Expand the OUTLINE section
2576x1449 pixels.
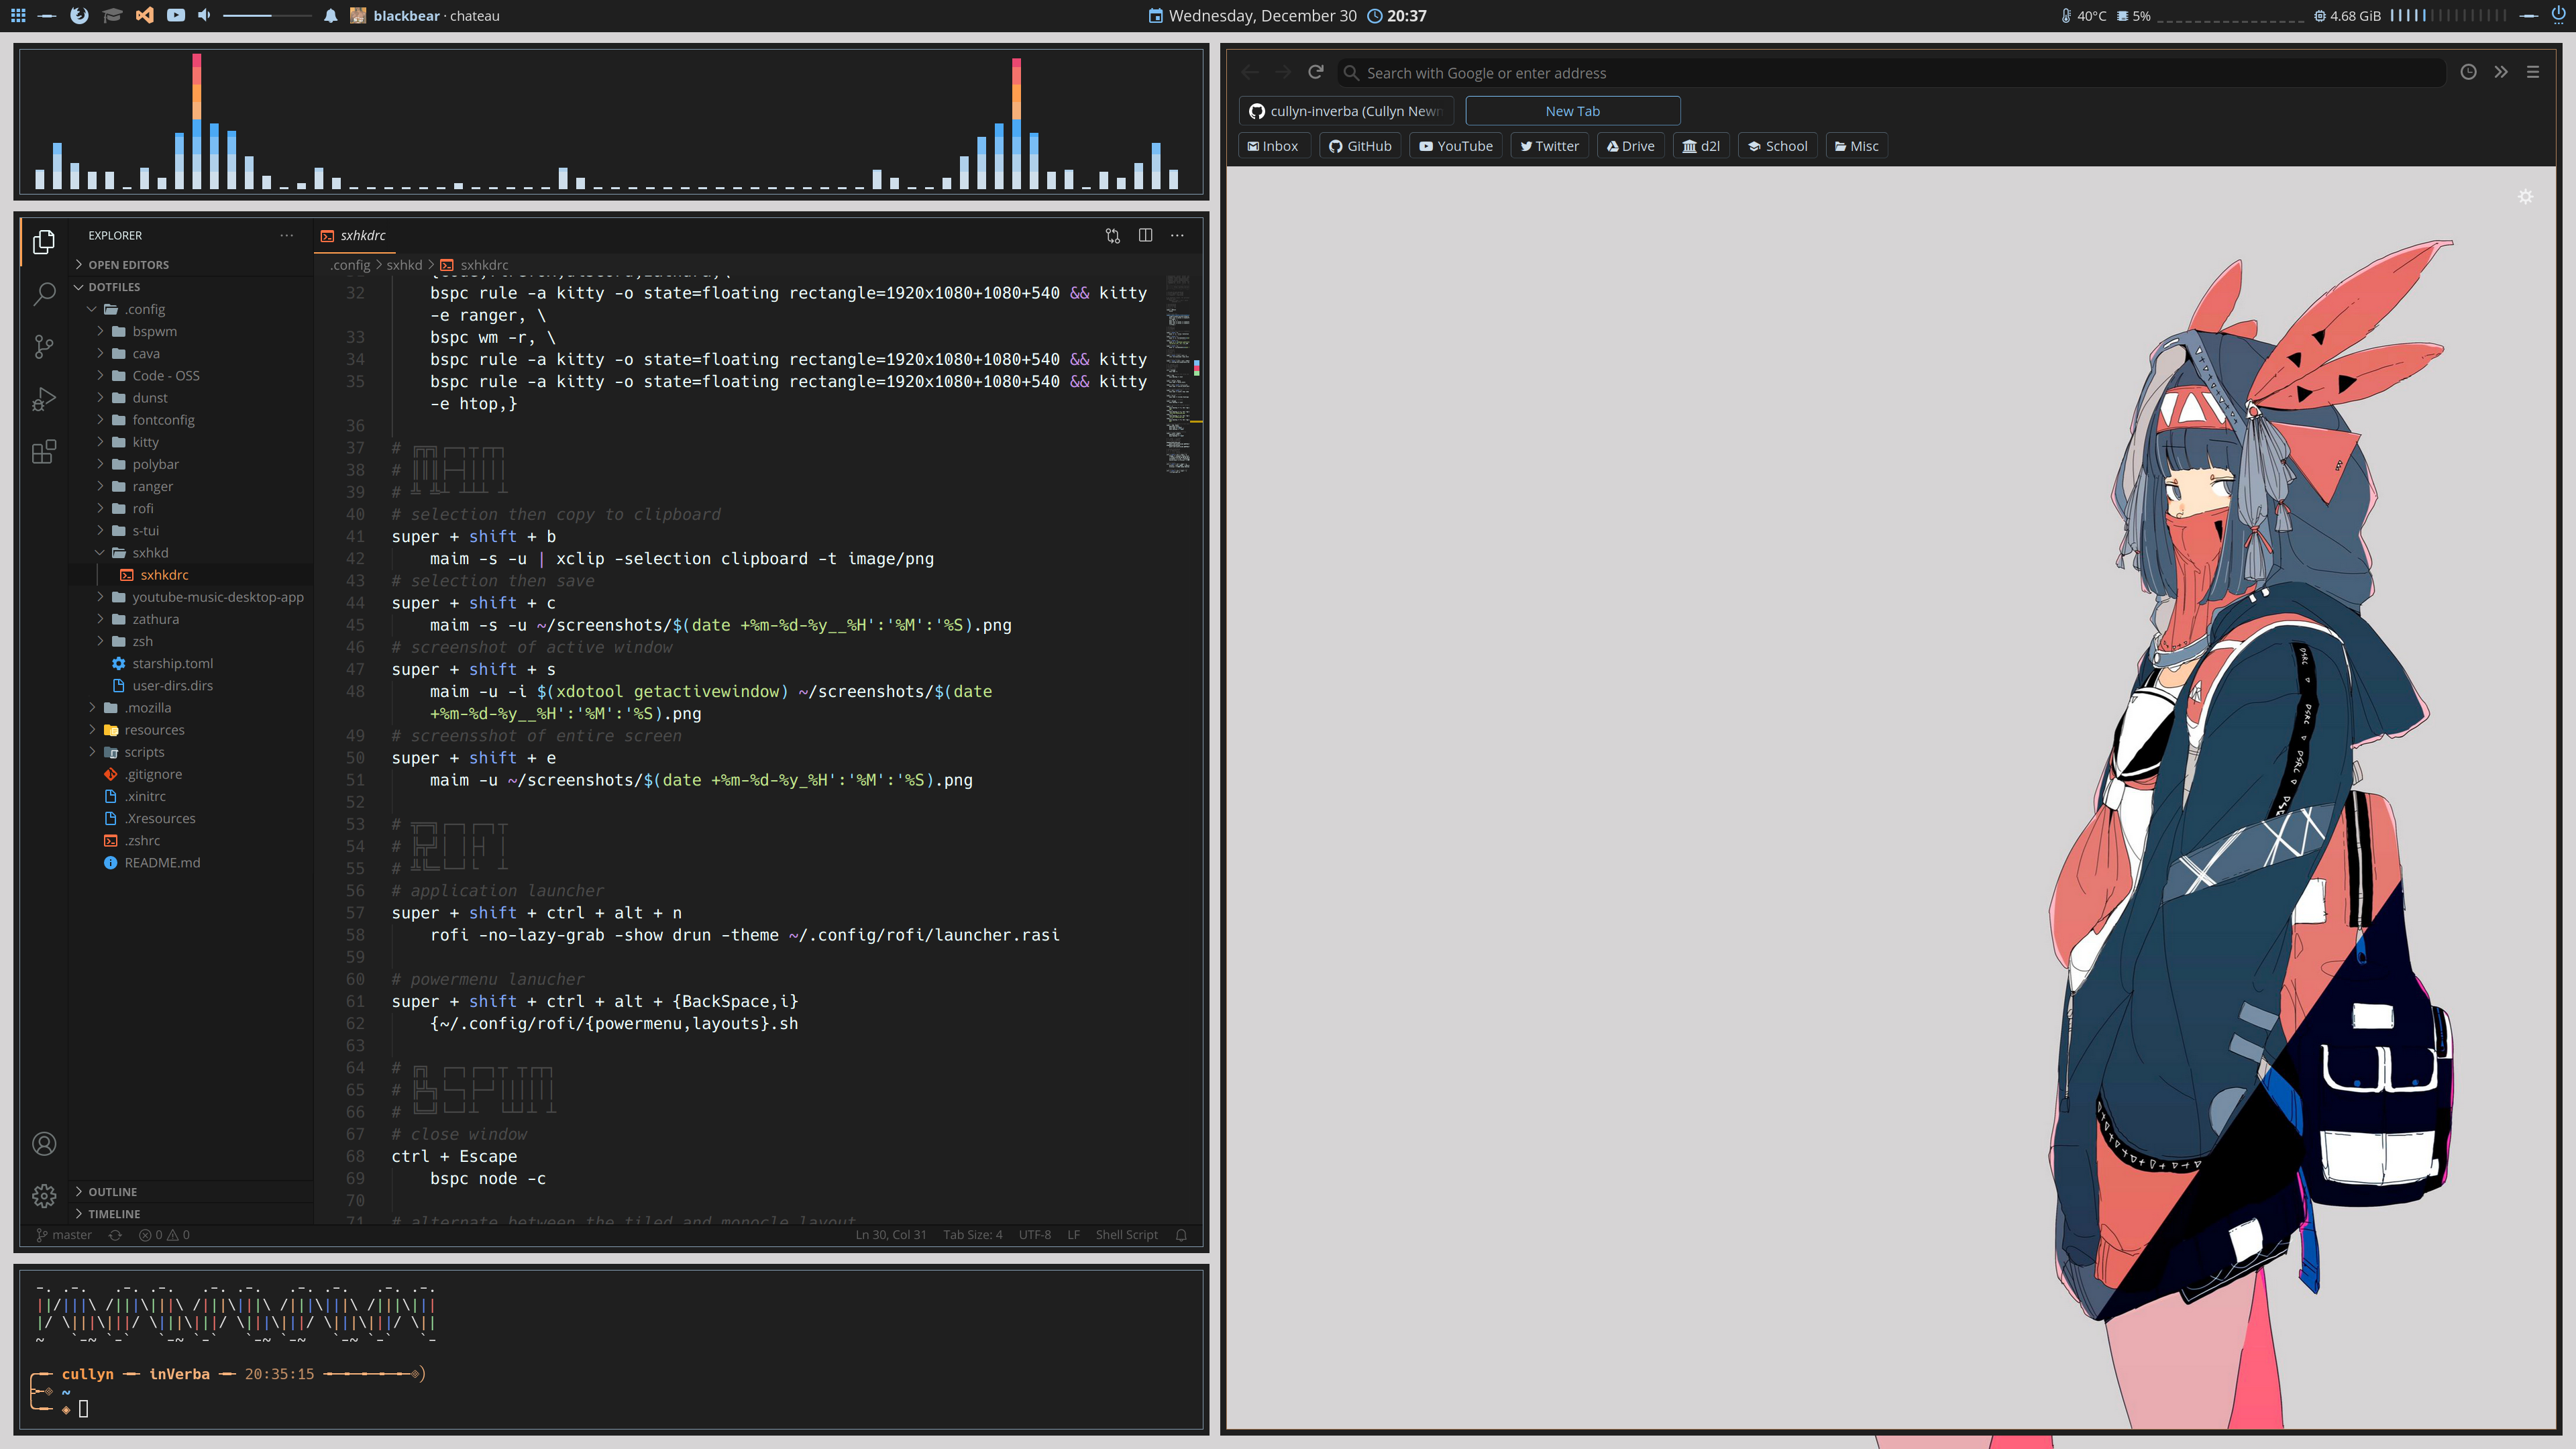click(x=112, y=1191)
